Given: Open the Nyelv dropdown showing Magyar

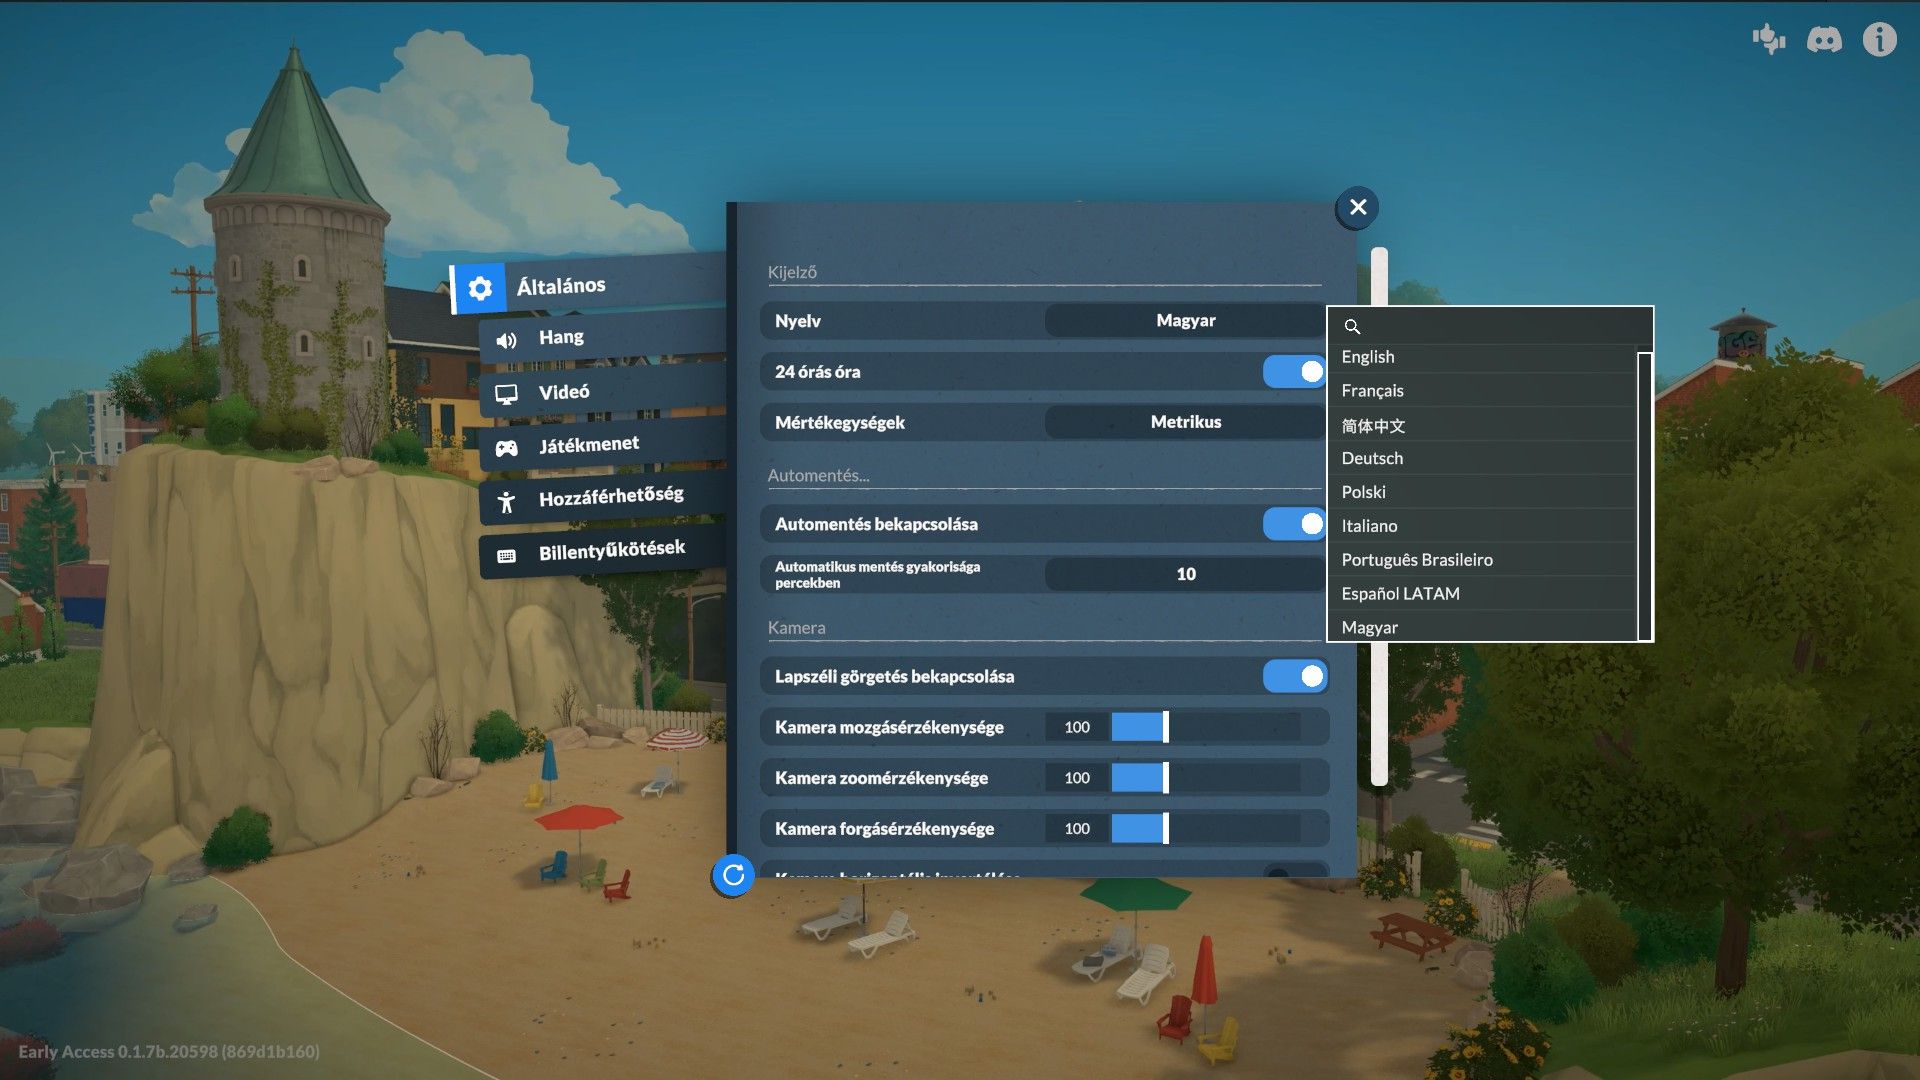Looking at the screenshot, I should [1185, 321].
